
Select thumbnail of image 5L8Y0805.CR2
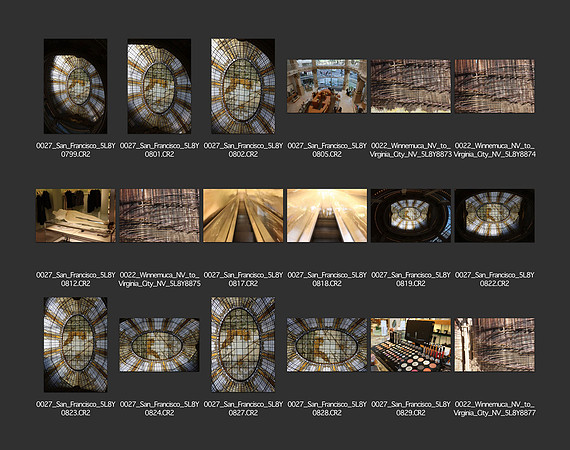pos(327,86)
